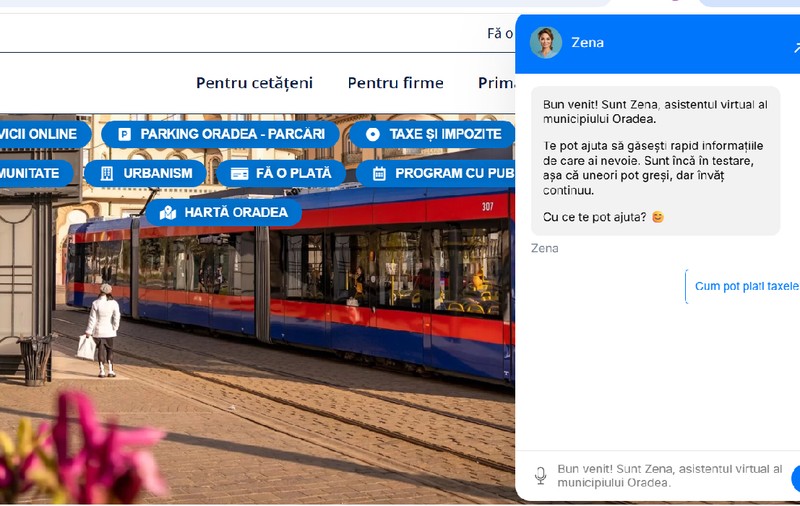This screenshot has height=506, width=800.
Task: Click Zena's avatar picture in chat header
Action: point(546,43)
